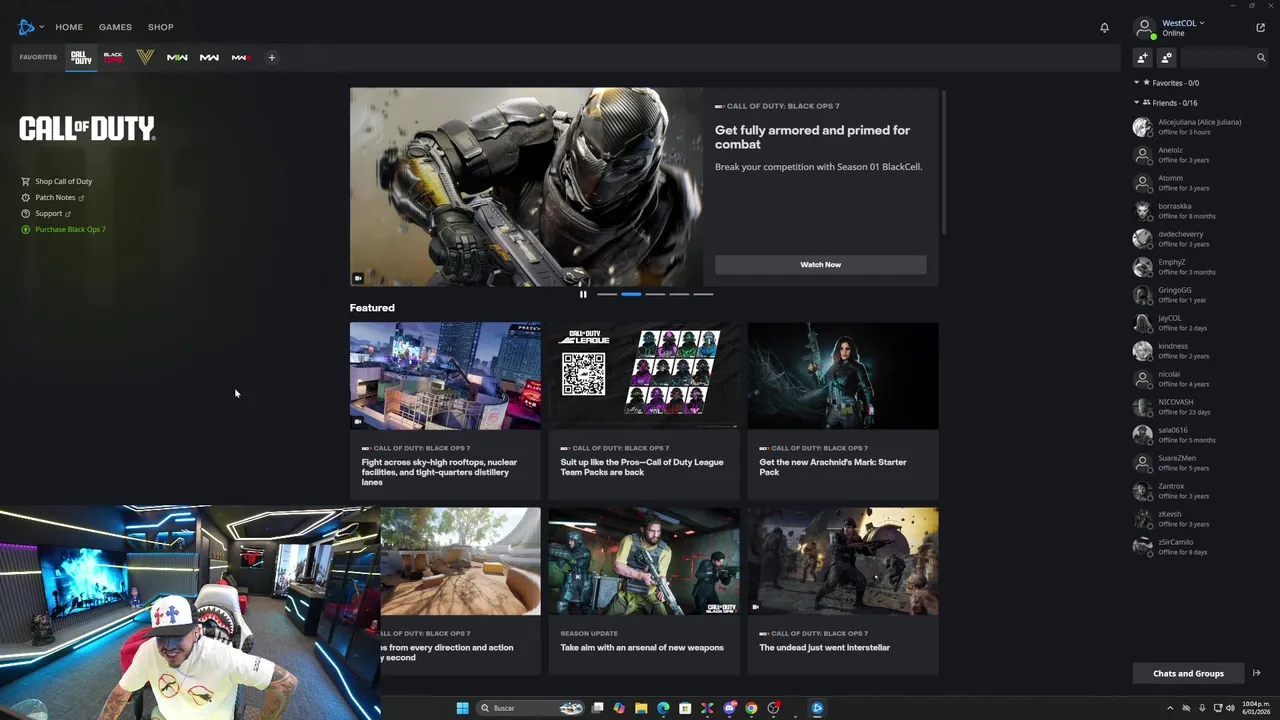Select the Call of Duty favorites icon
Image resolution: width=1280 pixels, height=720 pixels.
tap(81, 57)
